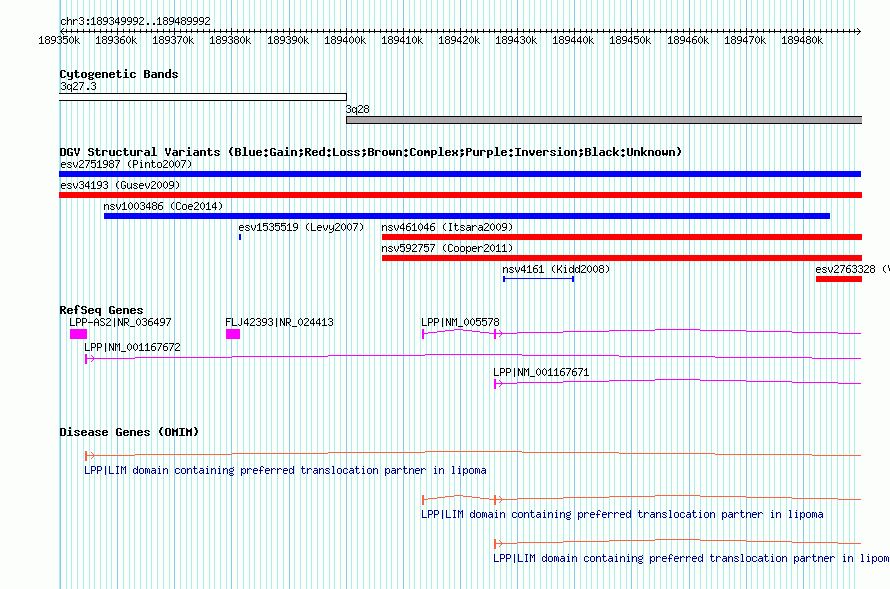Click the 189480k ruler tick label
This screenshot has height=589, width=890.
point(802,41)
